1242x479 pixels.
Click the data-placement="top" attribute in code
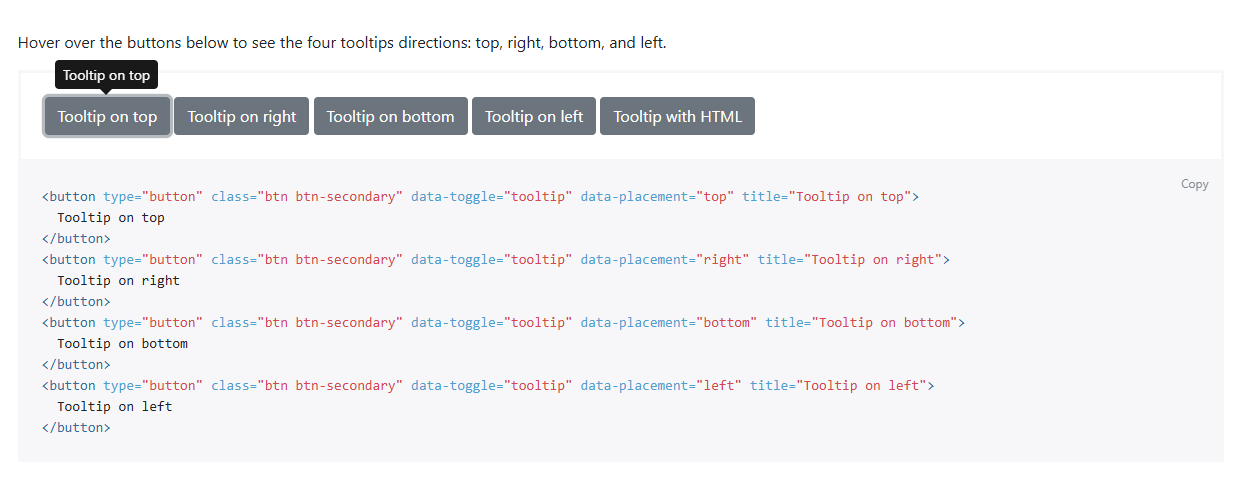pos(657,196)
